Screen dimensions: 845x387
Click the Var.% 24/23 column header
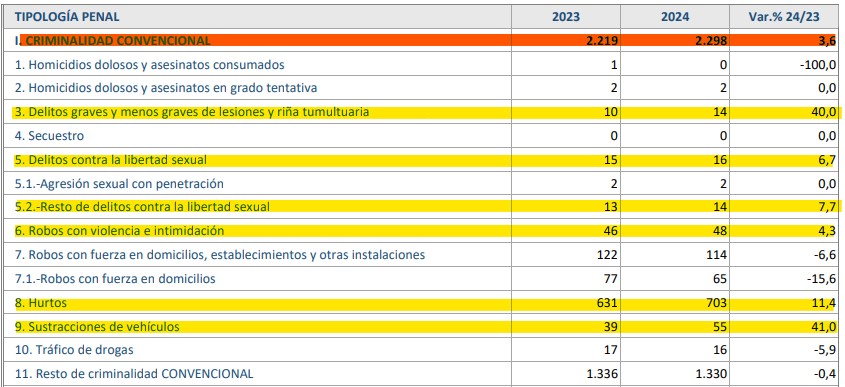click(784, 17)
